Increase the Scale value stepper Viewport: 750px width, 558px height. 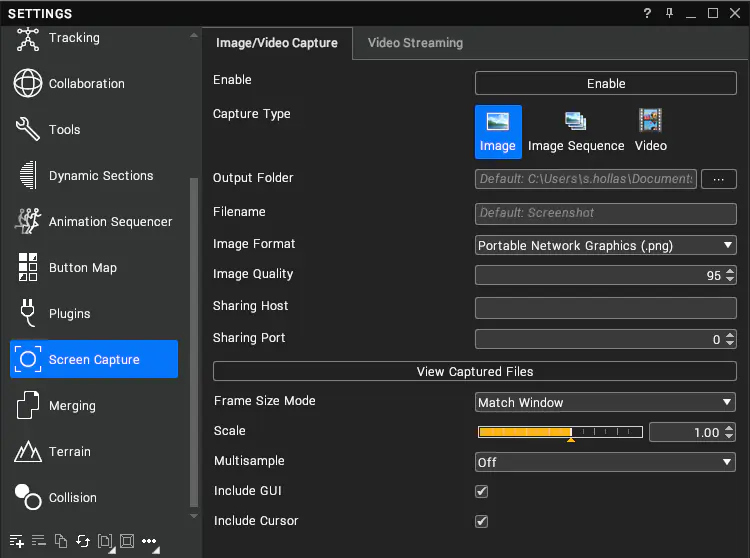click(x=729, y=428)
